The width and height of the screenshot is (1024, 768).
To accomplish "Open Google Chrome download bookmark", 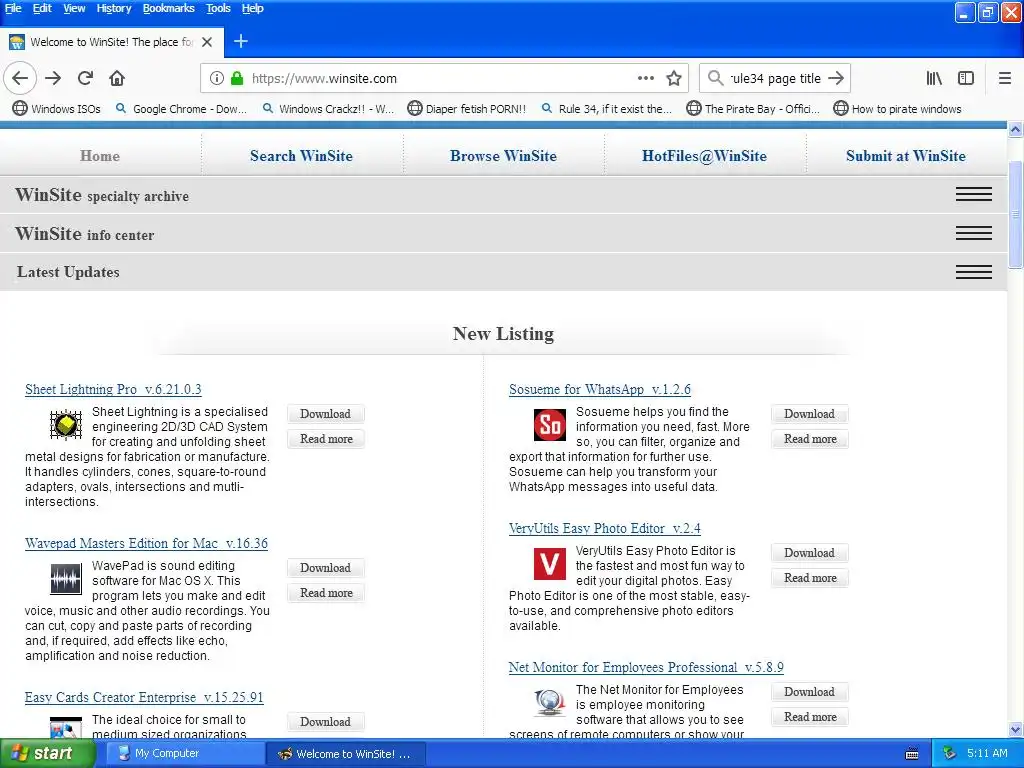I will pyautogui.click(x=181, y=108).
